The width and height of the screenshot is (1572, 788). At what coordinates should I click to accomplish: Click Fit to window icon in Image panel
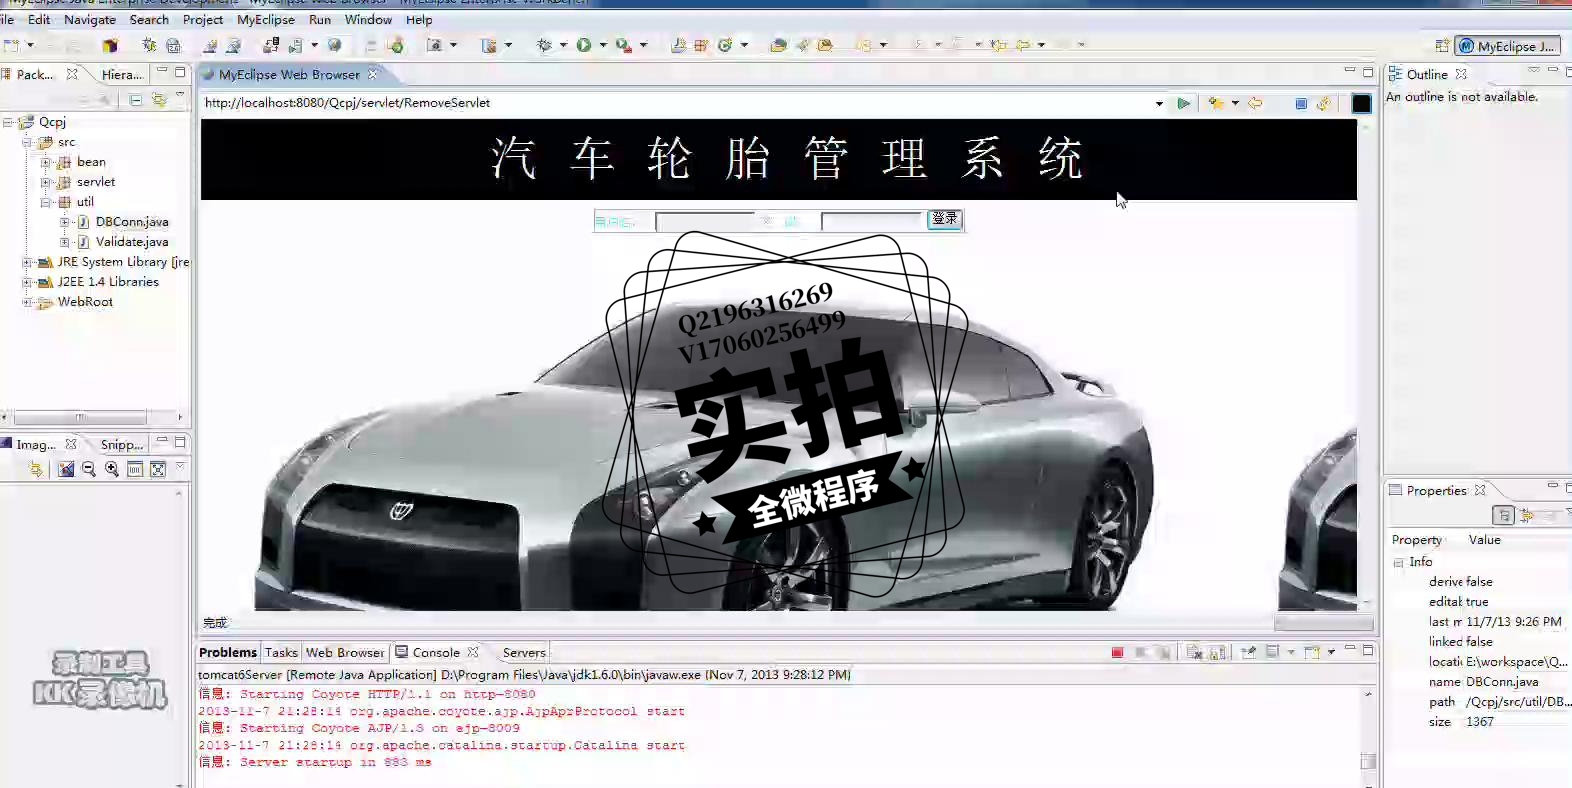[x=158, y=469]
